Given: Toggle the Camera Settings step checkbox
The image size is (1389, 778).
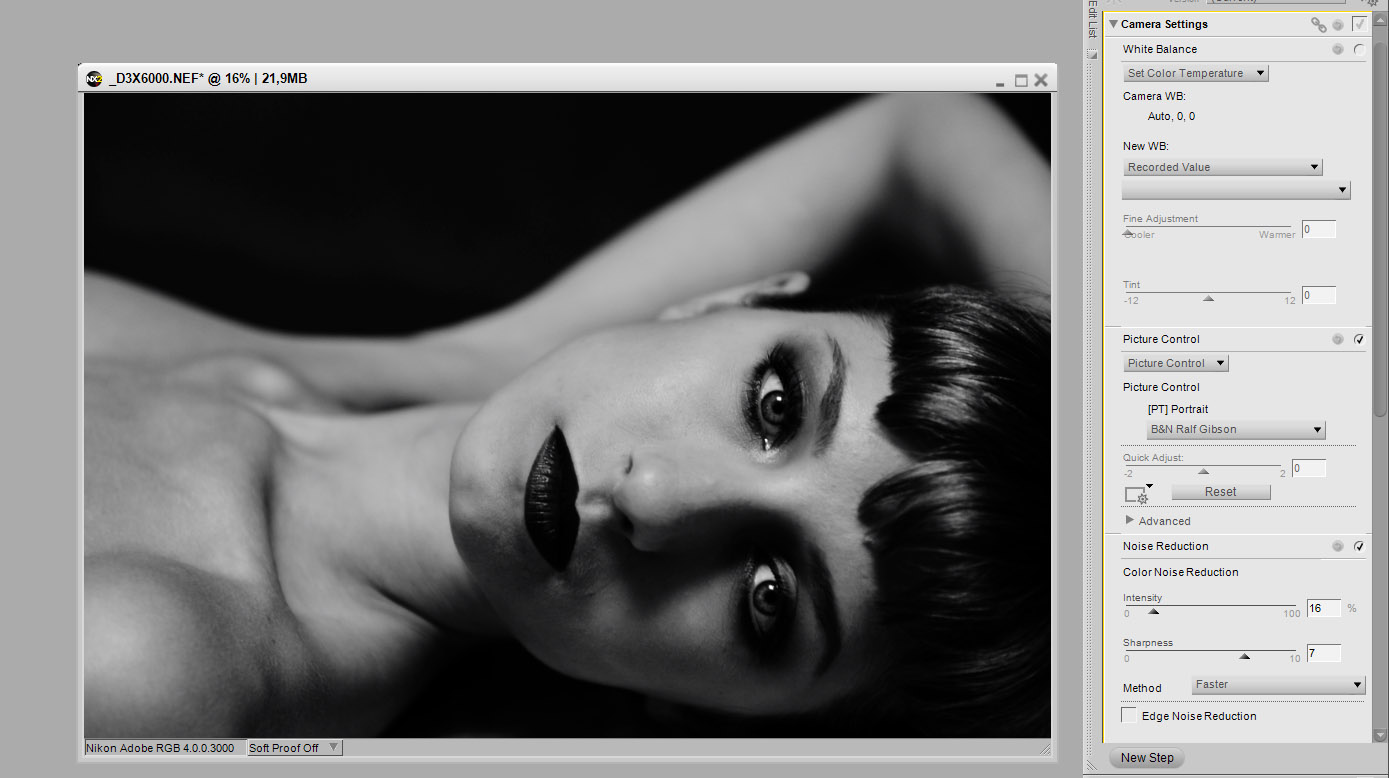Looking at the screenshot, I should 1359,24.
